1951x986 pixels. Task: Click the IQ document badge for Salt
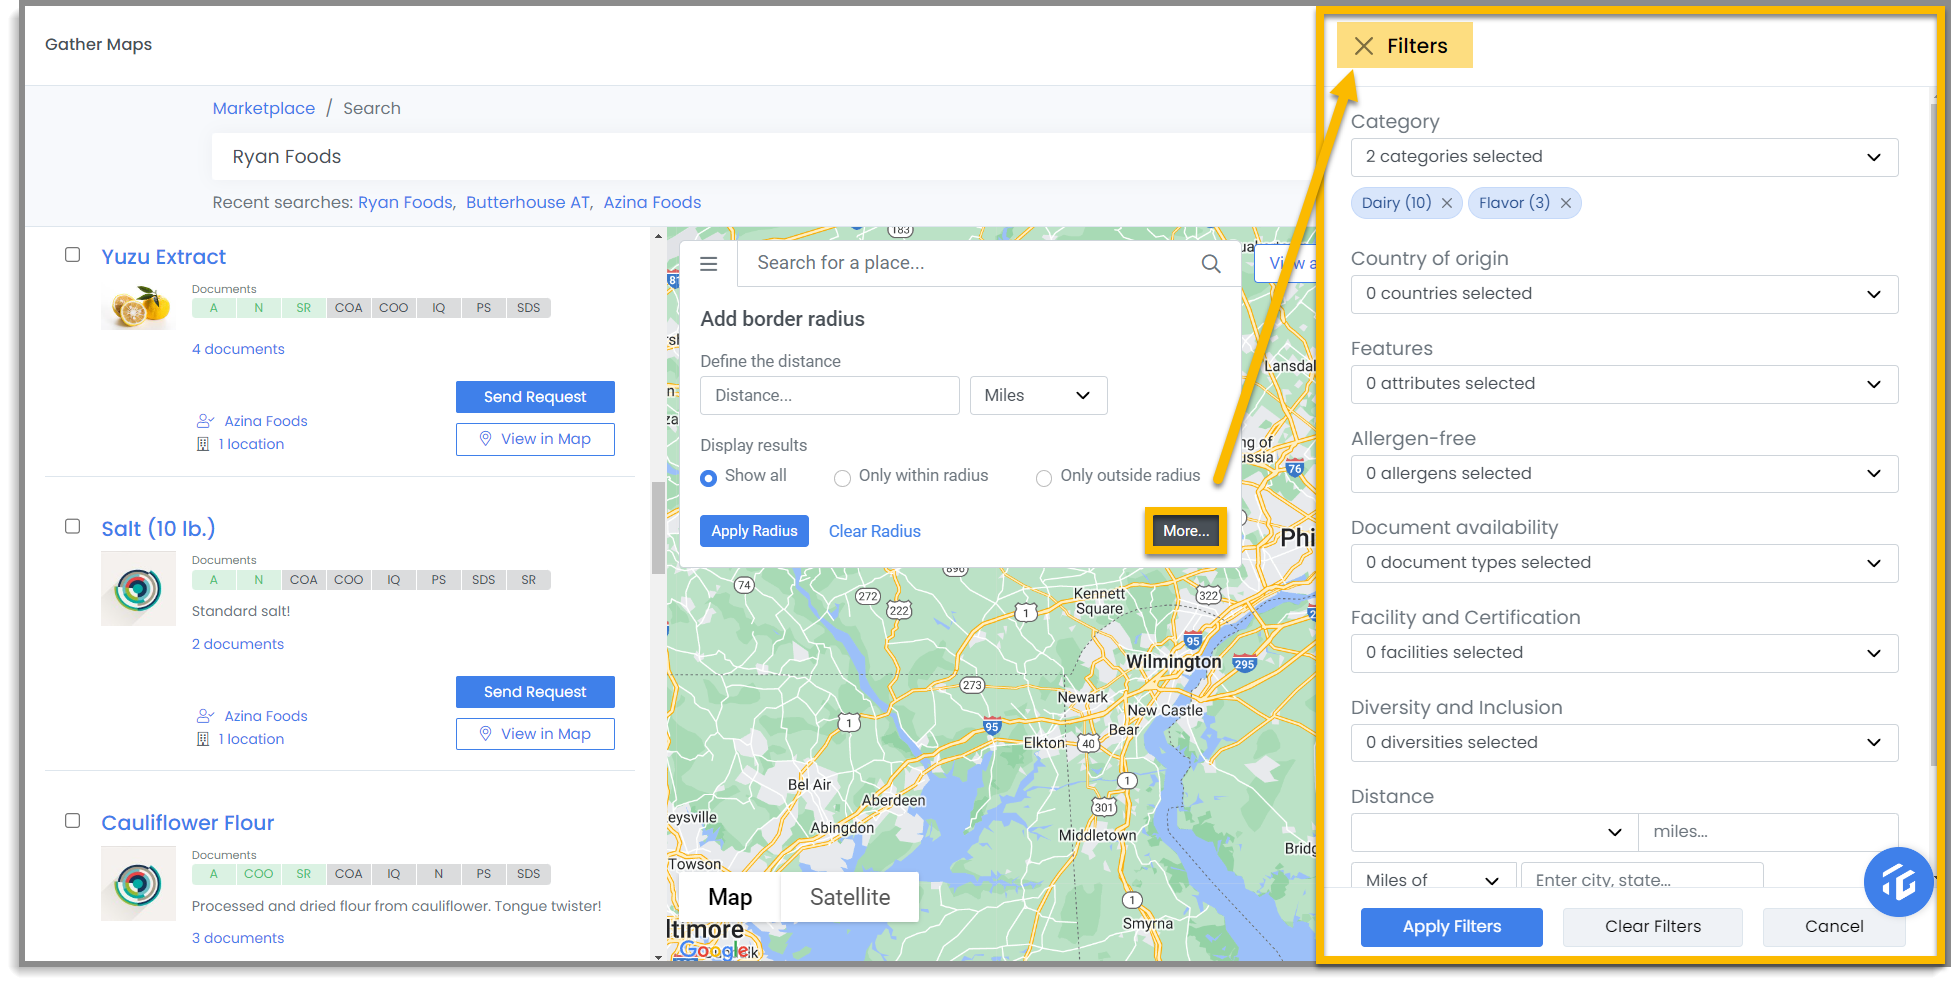point(393,580)
